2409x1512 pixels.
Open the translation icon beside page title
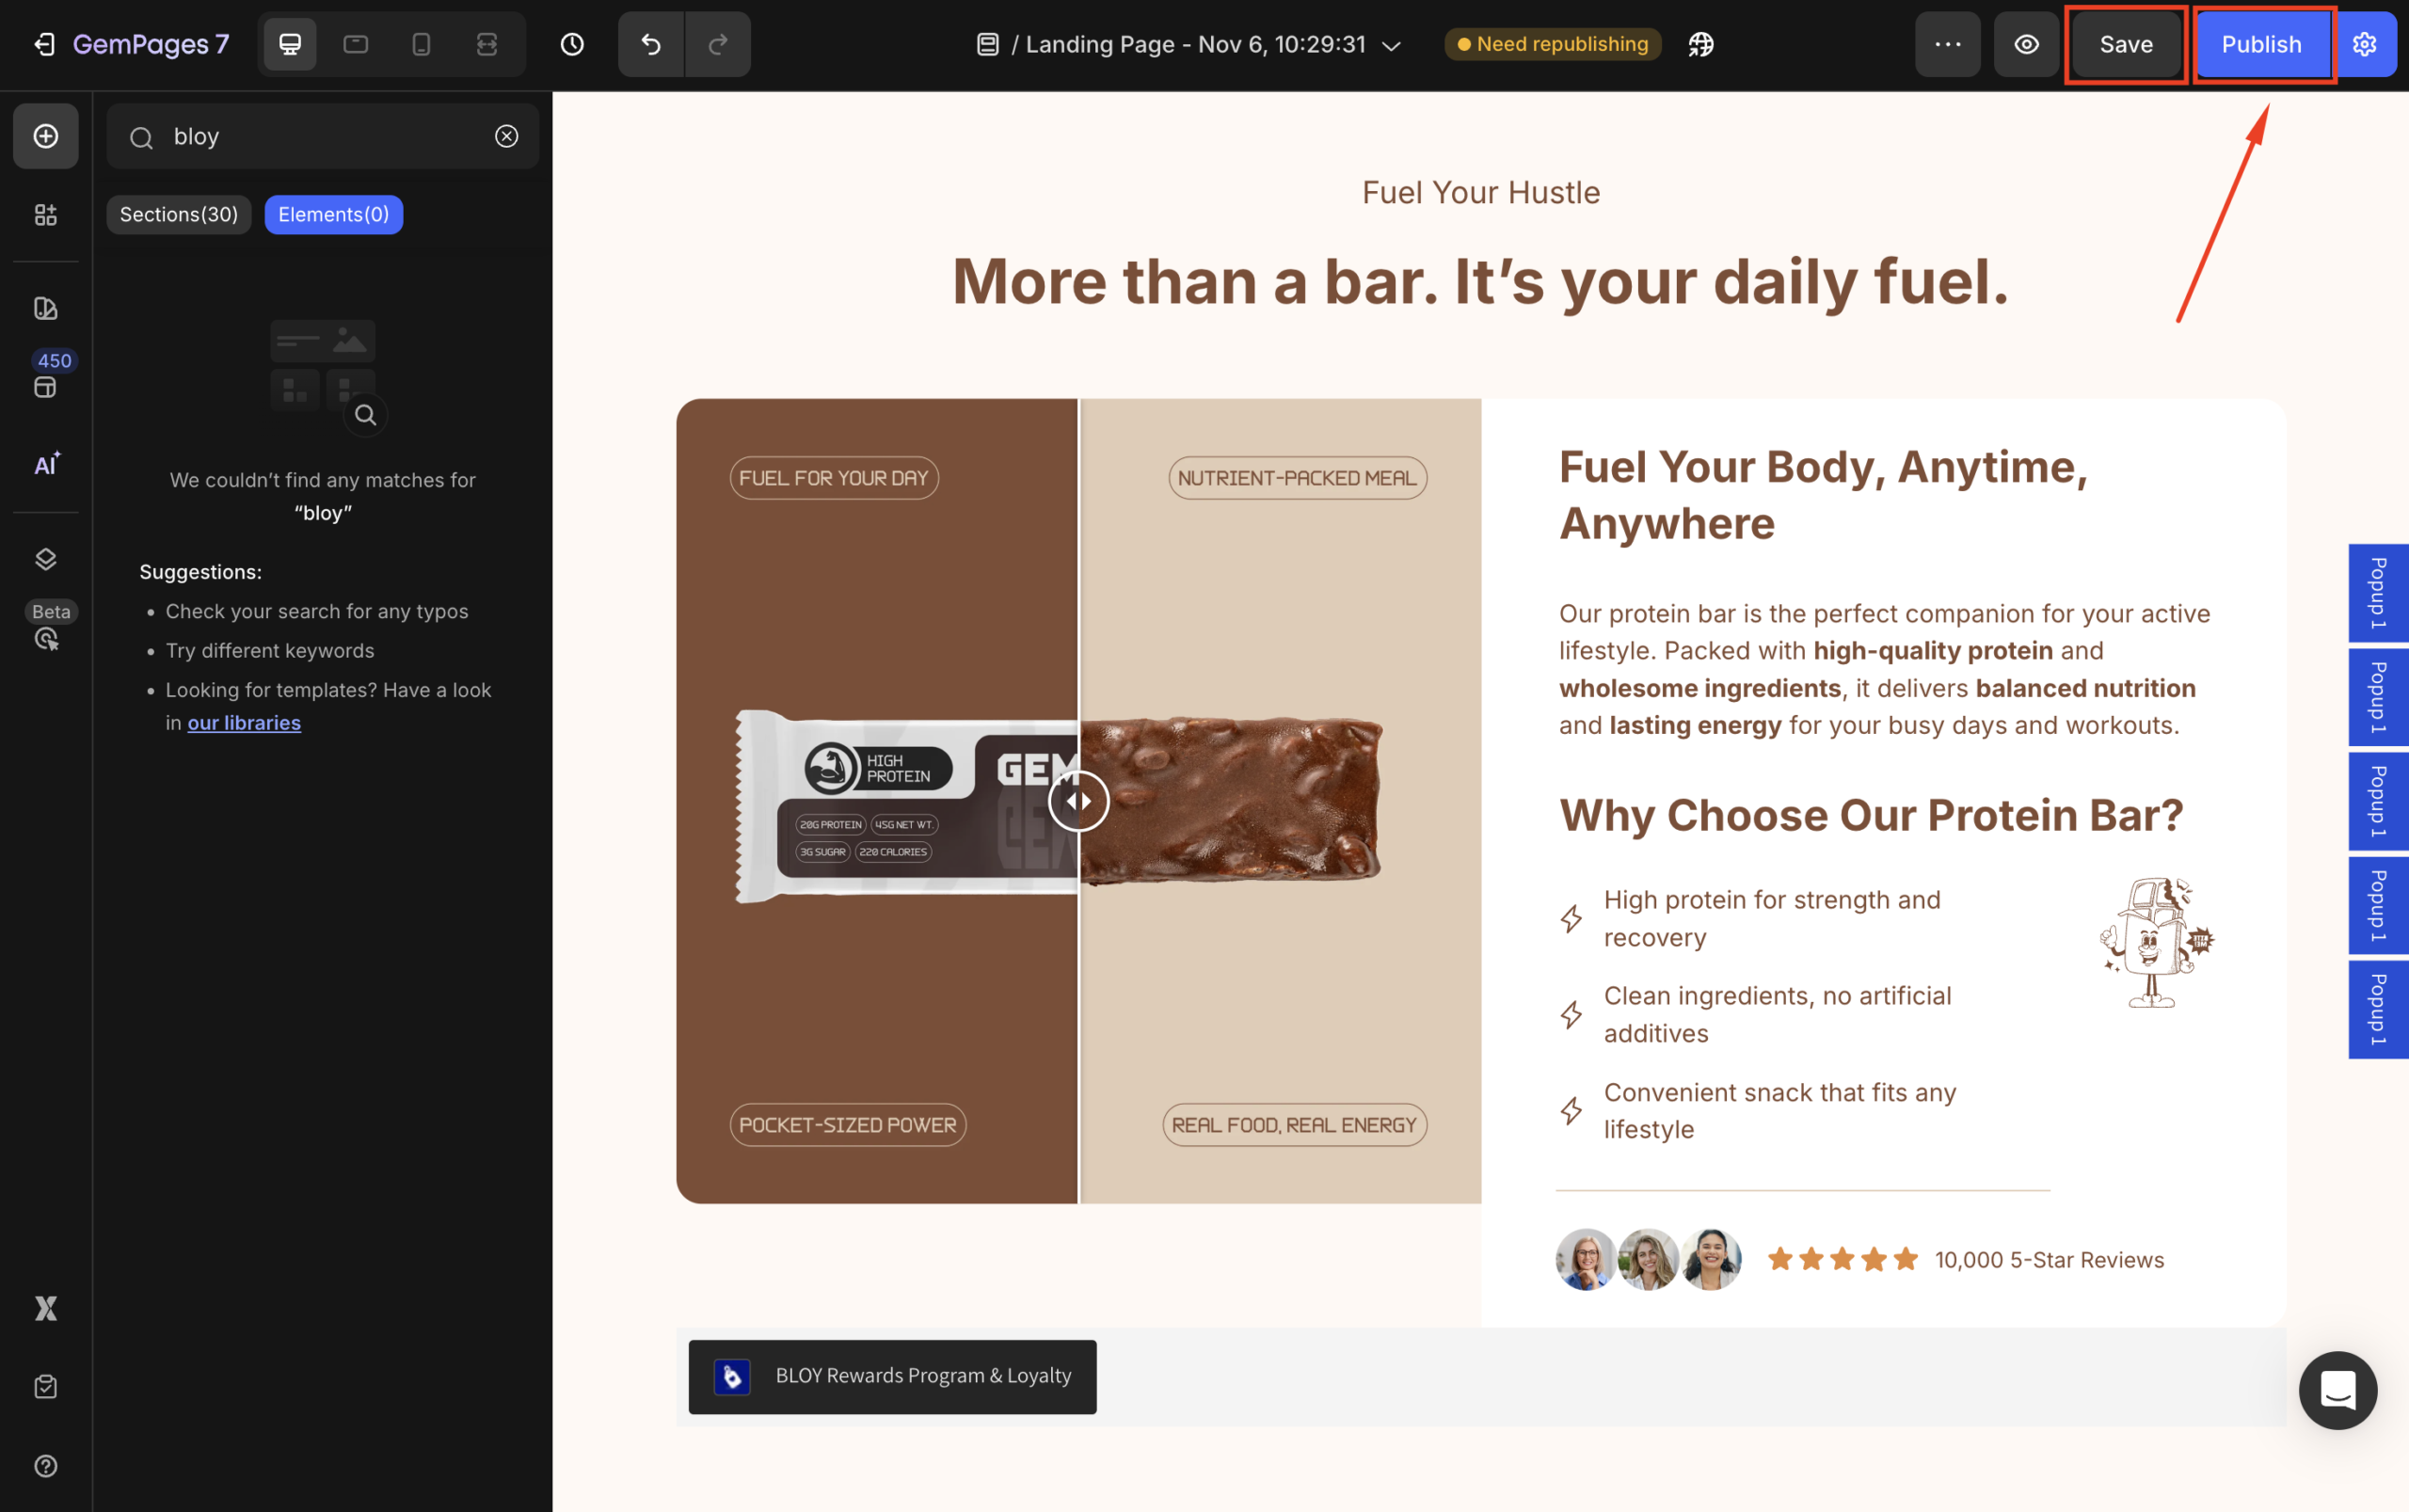point(1700,44)
